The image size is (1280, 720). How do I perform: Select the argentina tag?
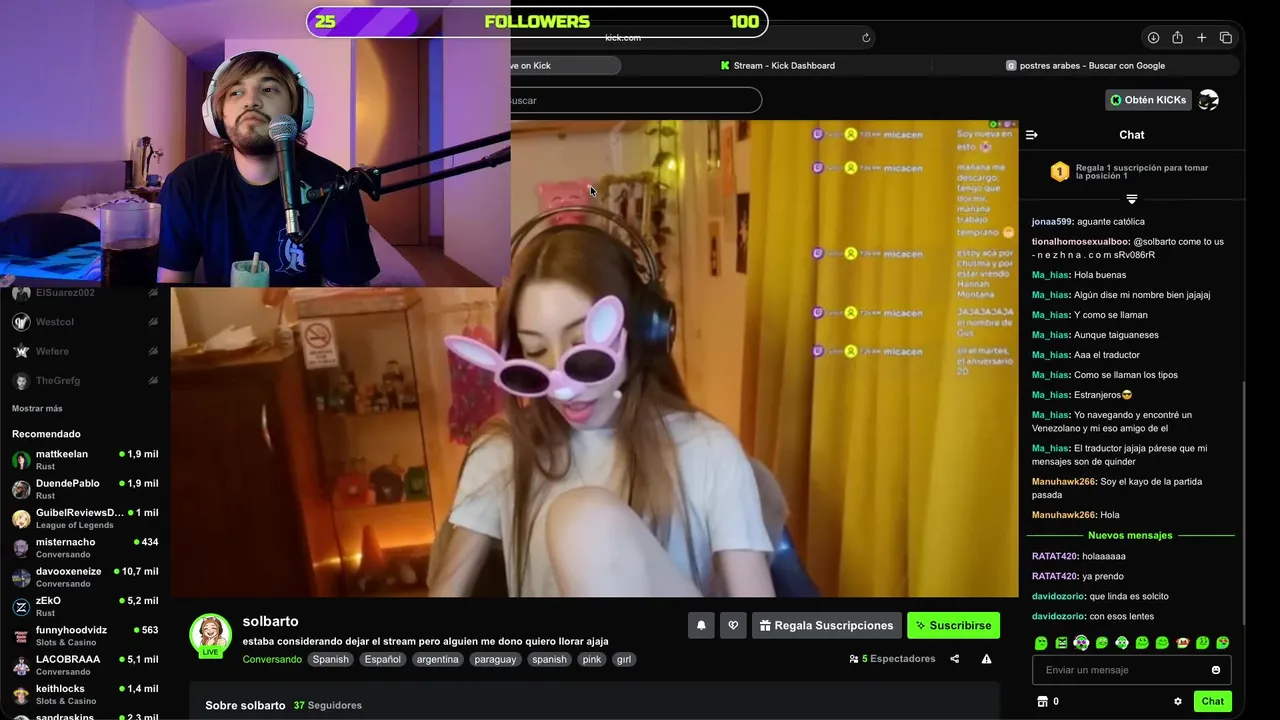click(x=437, y=660)
